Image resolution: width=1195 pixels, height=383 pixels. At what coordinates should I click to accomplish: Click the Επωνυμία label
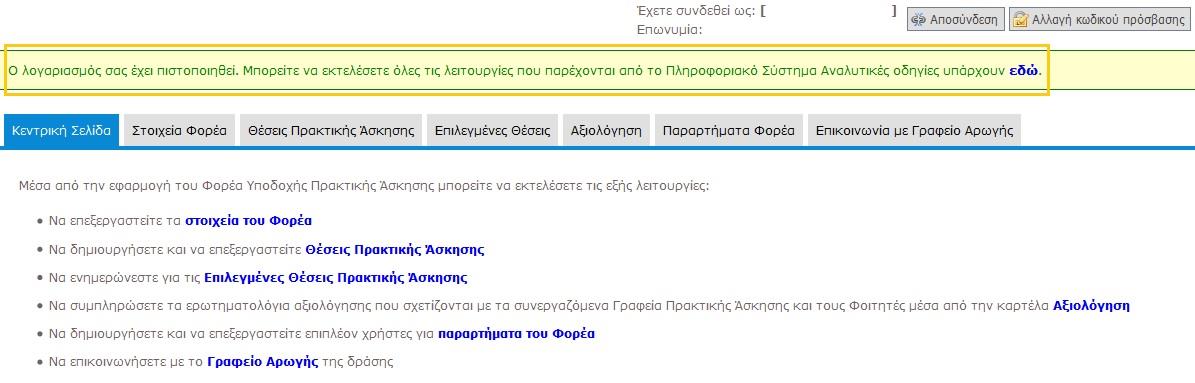(x=669, y=30)
